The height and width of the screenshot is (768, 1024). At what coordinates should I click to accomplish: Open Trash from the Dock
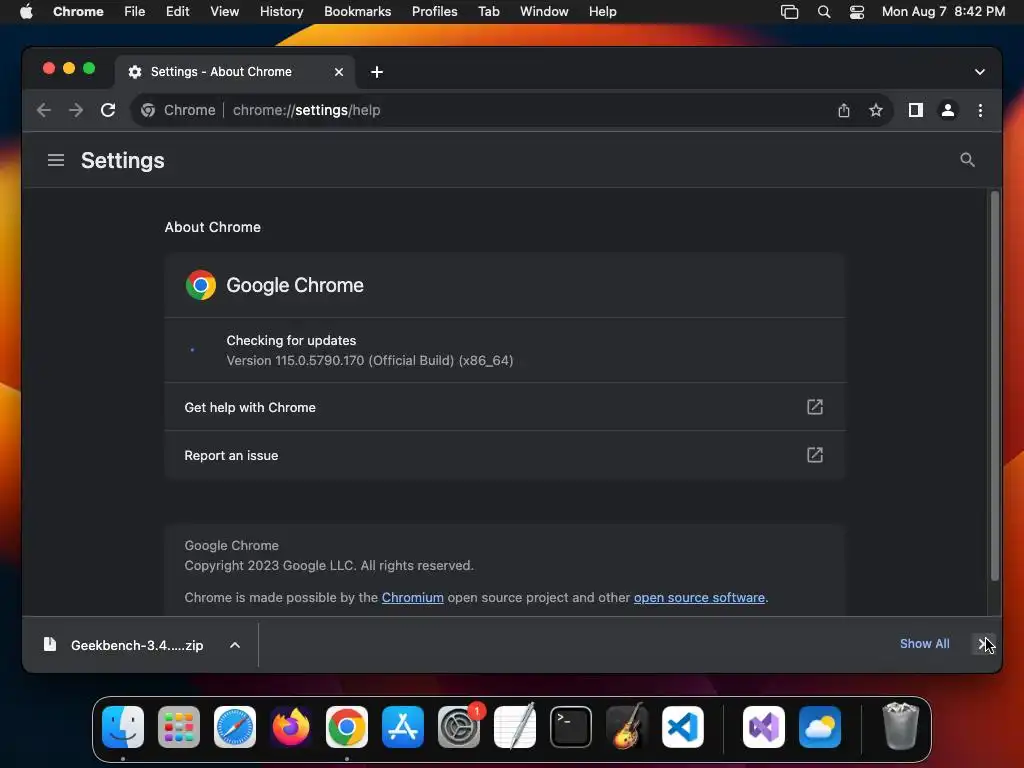coord(901,727)
